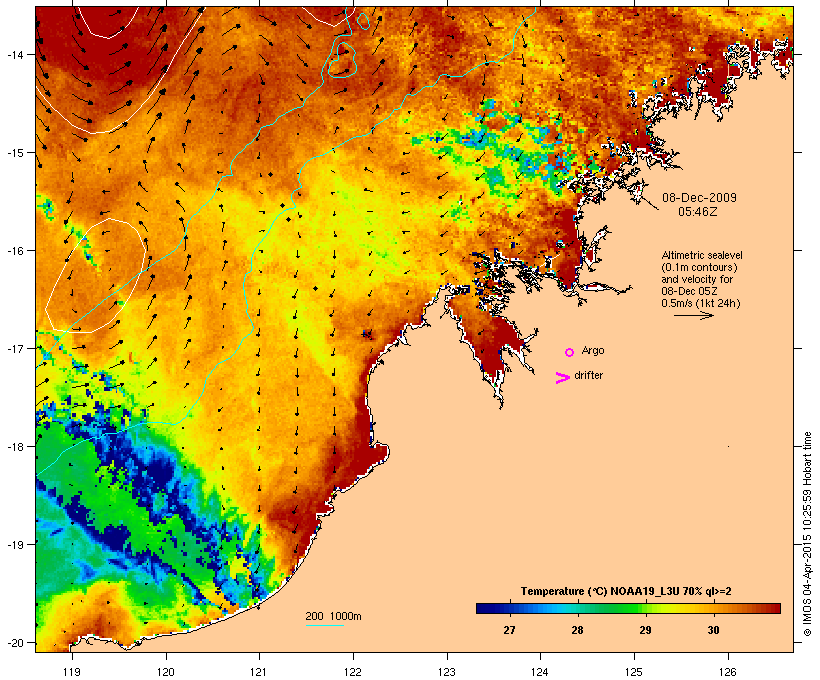The image size is (820, 680).
Task: Click the Temperature NOAA19_L3U colorbar title
Action: (626, 591)
